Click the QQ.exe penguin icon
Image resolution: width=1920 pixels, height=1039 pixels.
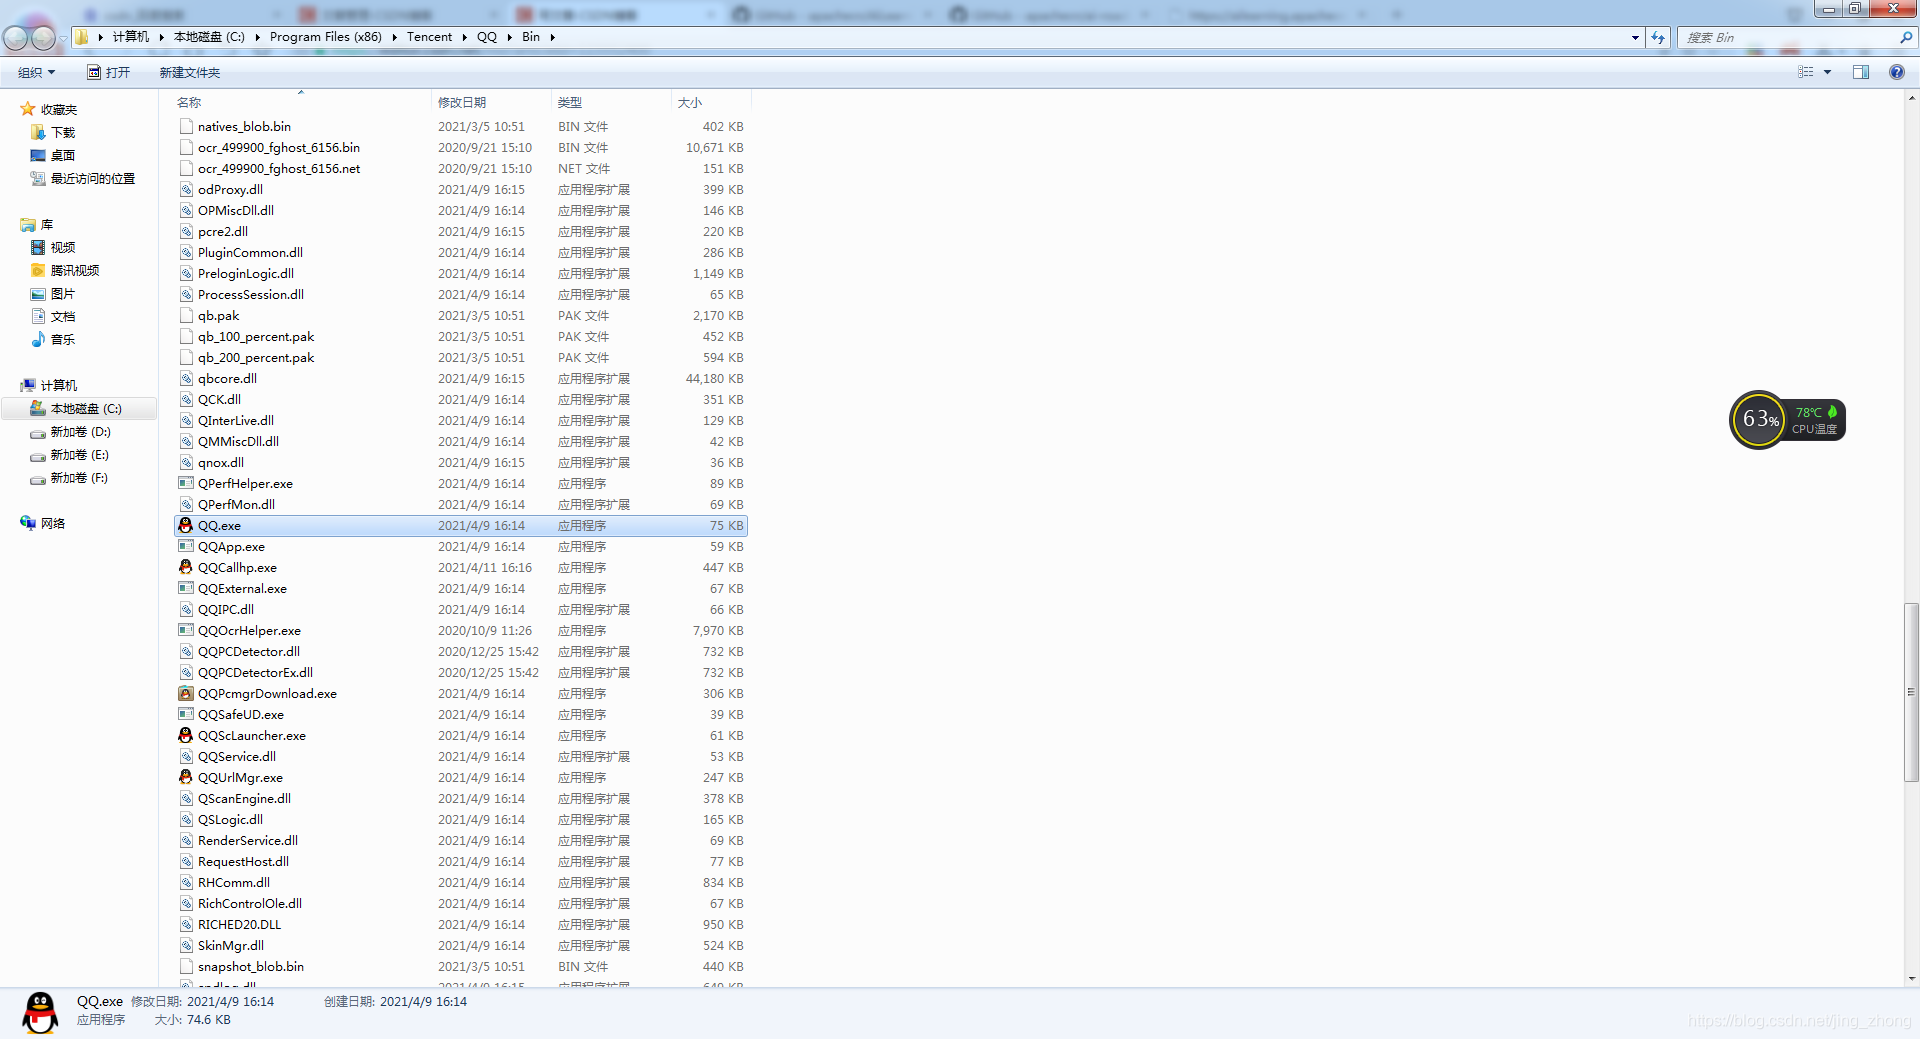point(185,525)
